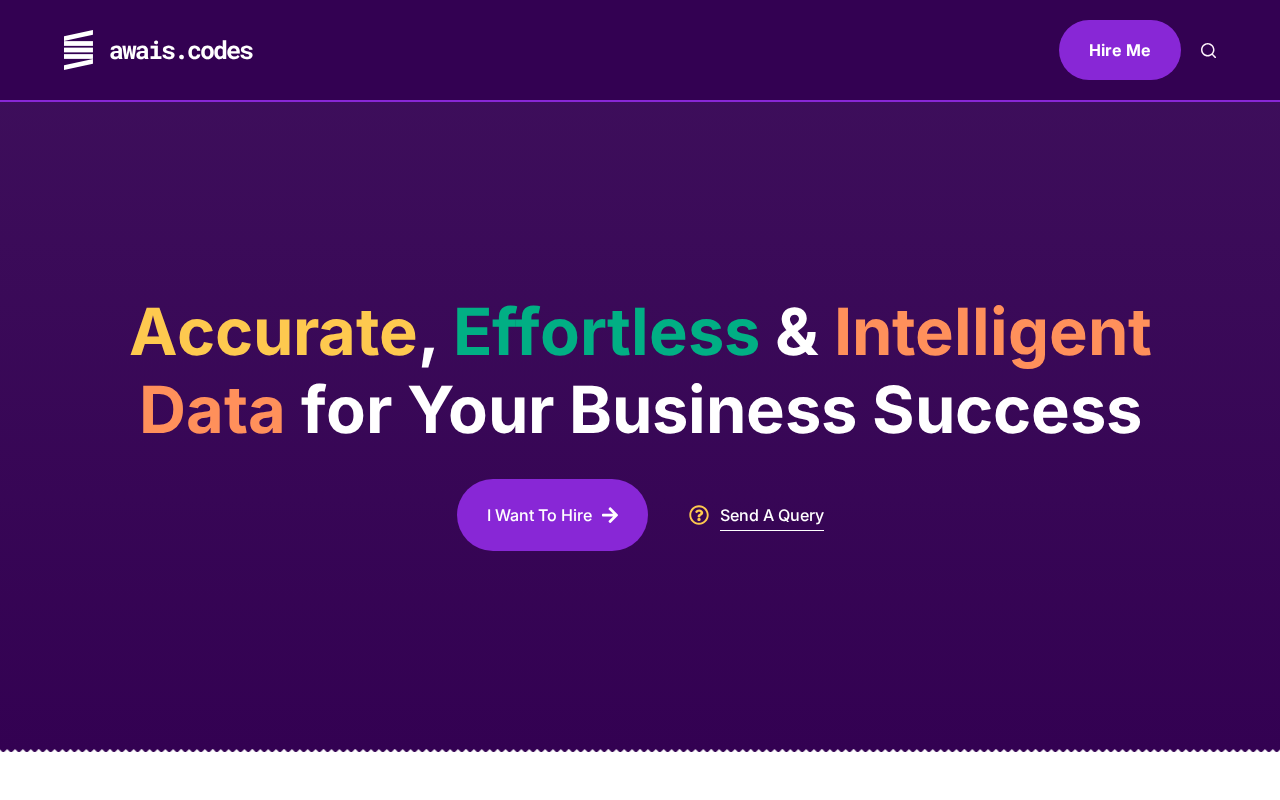This screenshot has height=800, width=1280.
Task: Click the stacked bars logo icon
Action: pos(78,50)
